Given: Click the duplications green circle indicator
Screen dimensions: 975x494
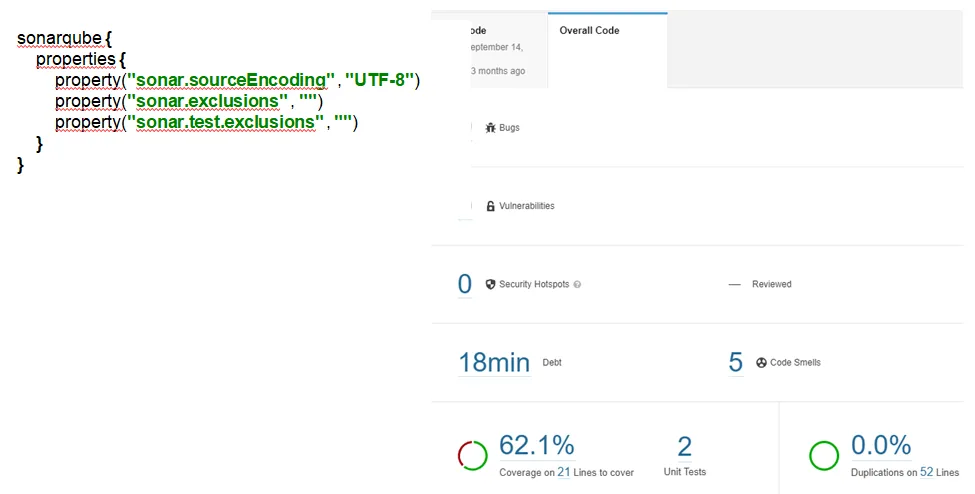Looking at the screenshot, I should tap(824, 456).
